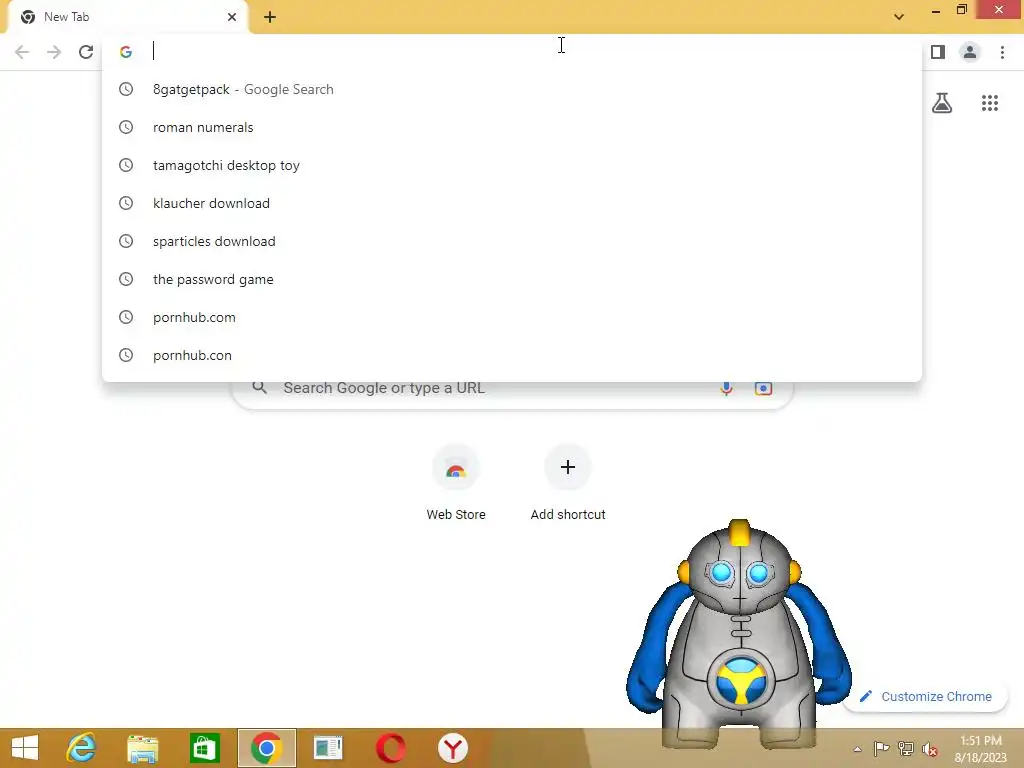
Task: Open Windows Store from taskbar
Action: point(204,748)
